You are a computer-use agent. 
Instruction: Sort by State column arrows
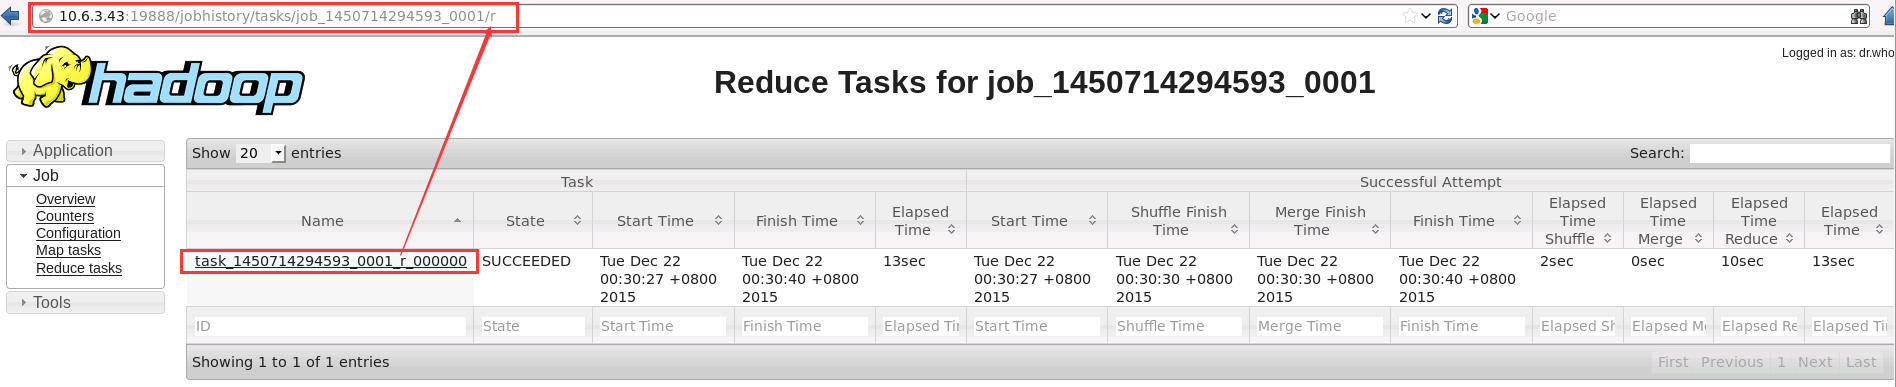coord(577,221)
